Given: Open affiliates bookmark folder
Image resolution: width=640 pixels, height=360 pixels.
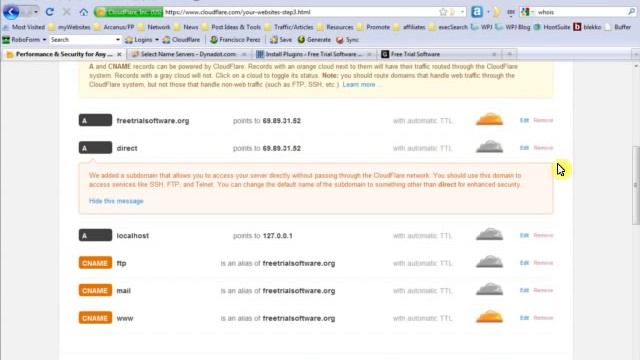Looking at the screenshot, I should [409, 27].
